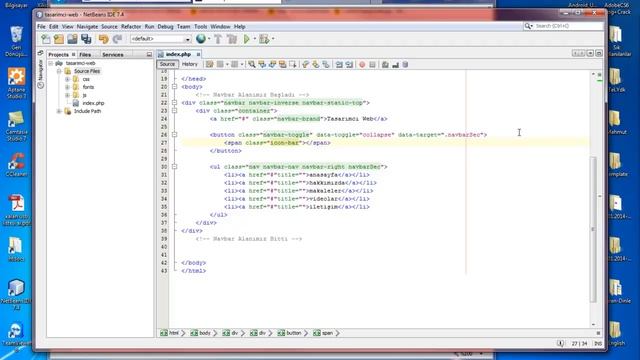Toggle the body tag code fold on line 20
Viewport: 640px width, 360px height.
pyautogui.click(x=174, y=87)
